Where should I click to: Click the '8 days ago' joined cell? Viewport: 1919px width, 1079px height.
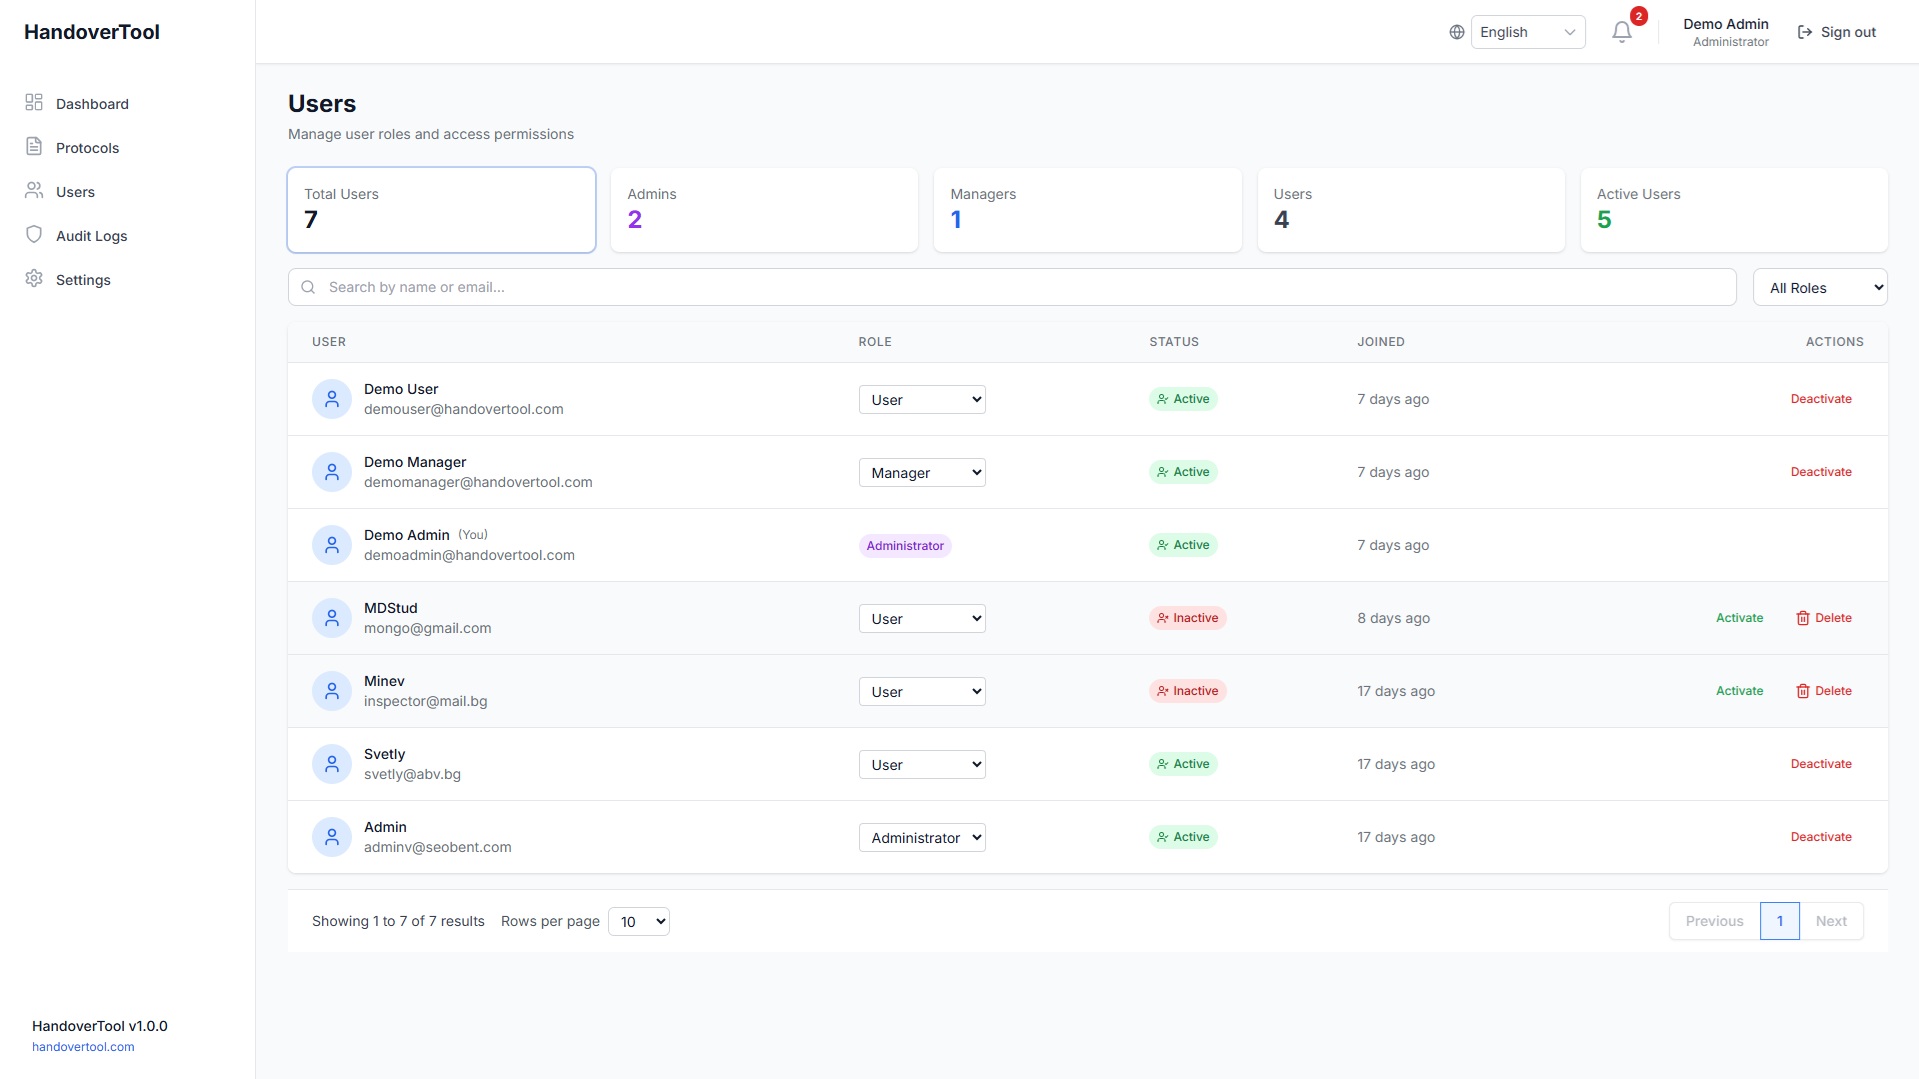pyautogui.click(x=1393, y=618)
